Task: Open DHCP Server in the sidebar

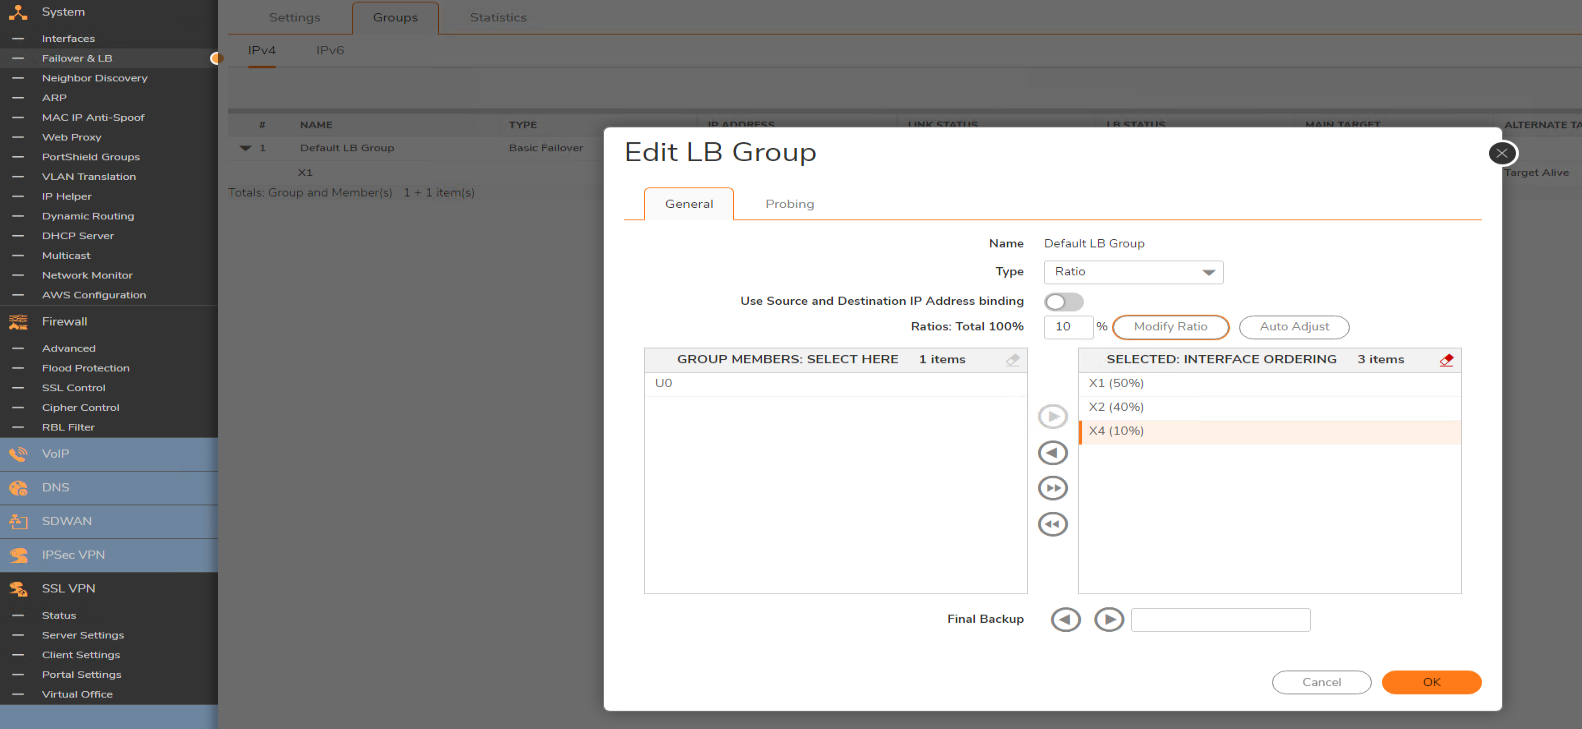Action: [78, 236]
